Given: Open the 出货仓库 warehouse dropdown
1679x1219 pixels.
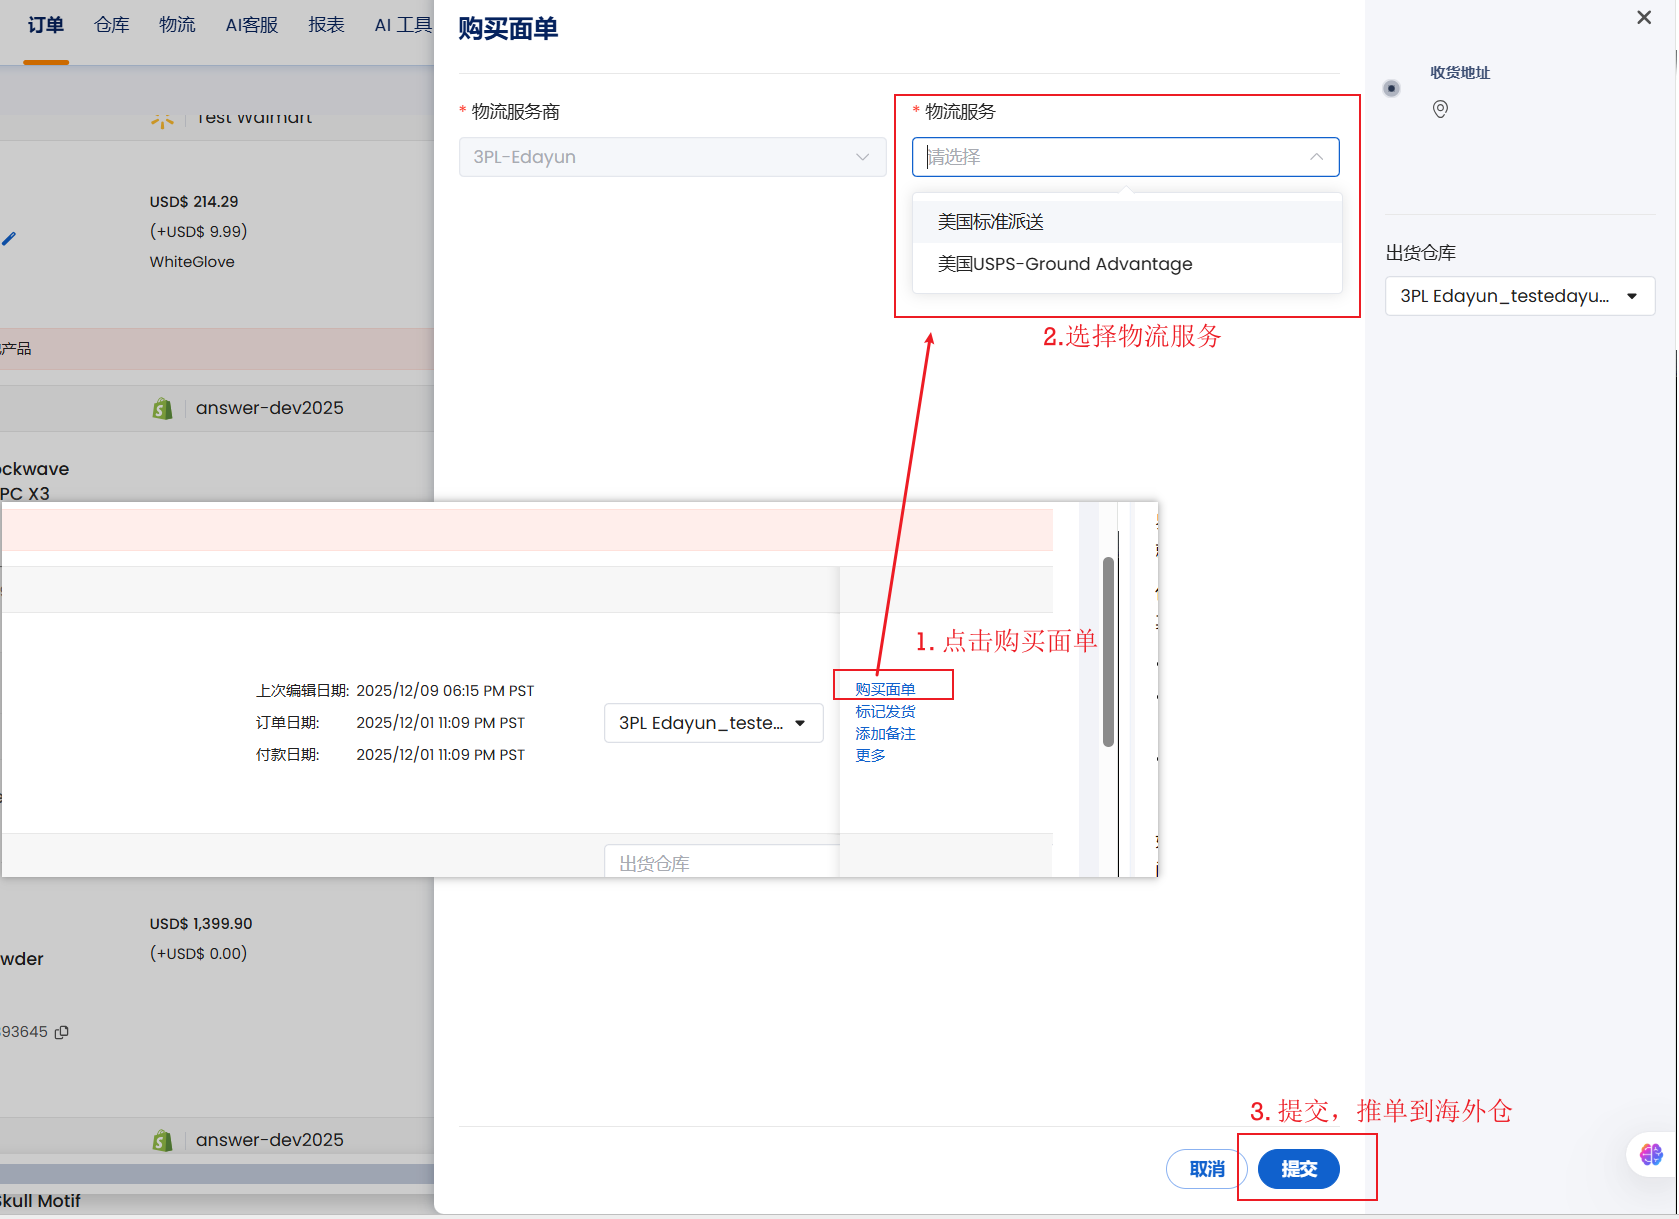Looking at the screenshot, I should pos(1518,296).
